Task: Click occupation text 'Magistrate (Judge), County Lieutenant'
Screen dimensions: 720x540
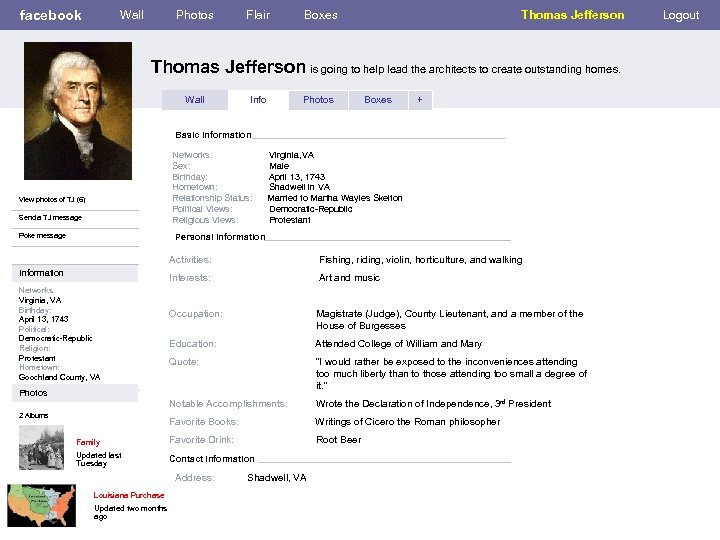Action: tap(450, 320)
